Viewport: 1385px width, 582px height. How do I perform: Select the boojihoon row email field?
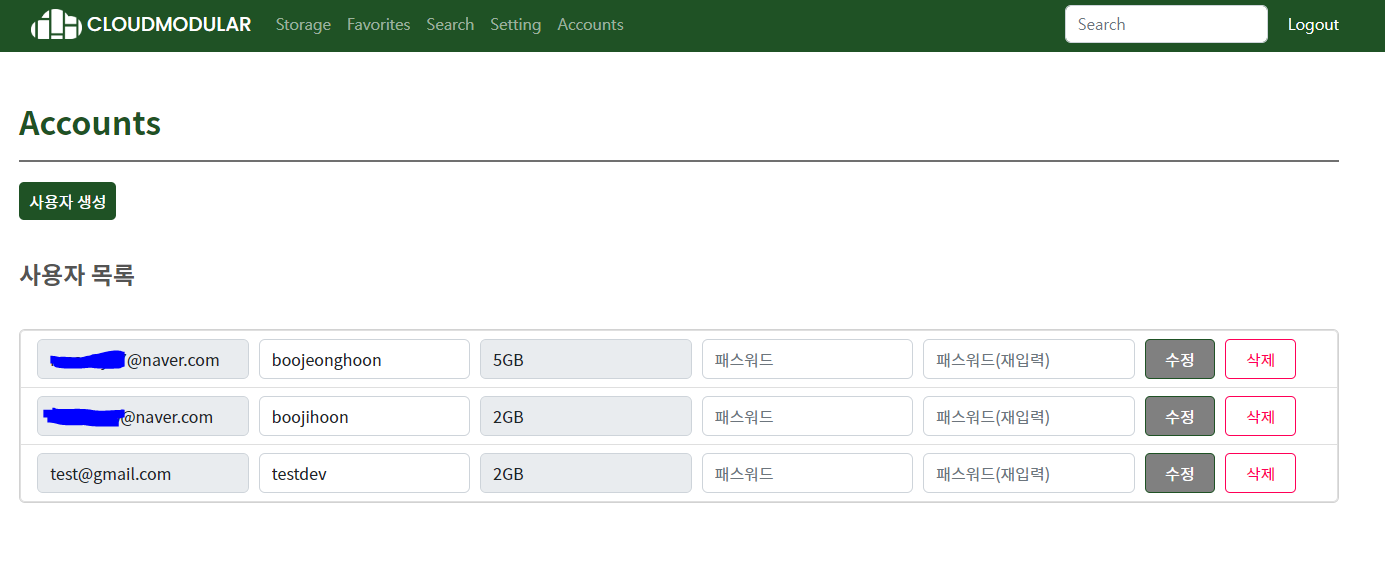[x=143, y=416]
